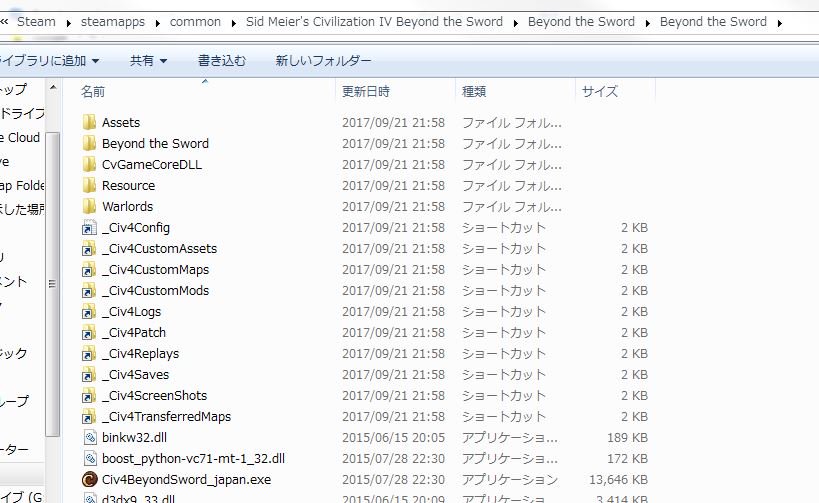Click the _Civ4Patch shortcut icon
The height and width of the screenshot is (503, 819).
(x=89, y=333)
